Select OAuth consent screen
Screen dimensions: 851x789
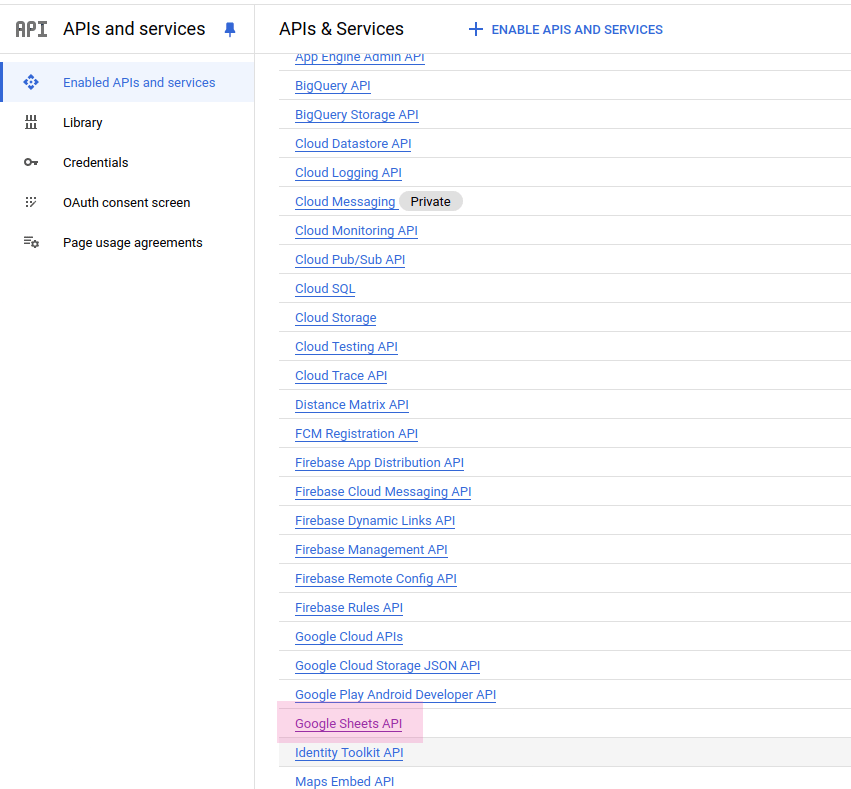click(126, 202)
